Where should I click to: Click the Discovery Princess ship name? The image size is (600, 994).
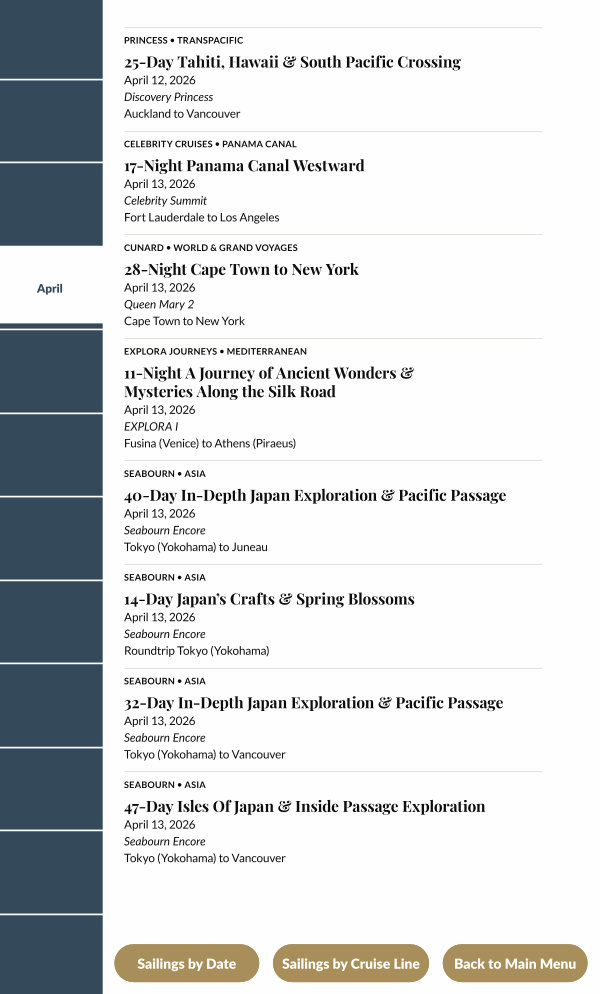[168, 97]
